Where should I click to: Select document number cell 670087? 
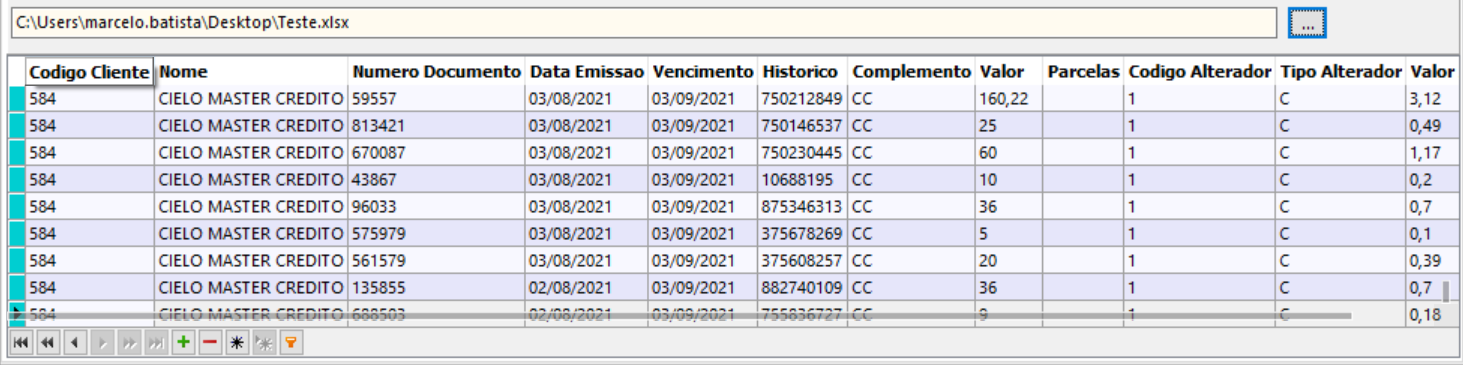pyautogui.click(x=437, y=153)
